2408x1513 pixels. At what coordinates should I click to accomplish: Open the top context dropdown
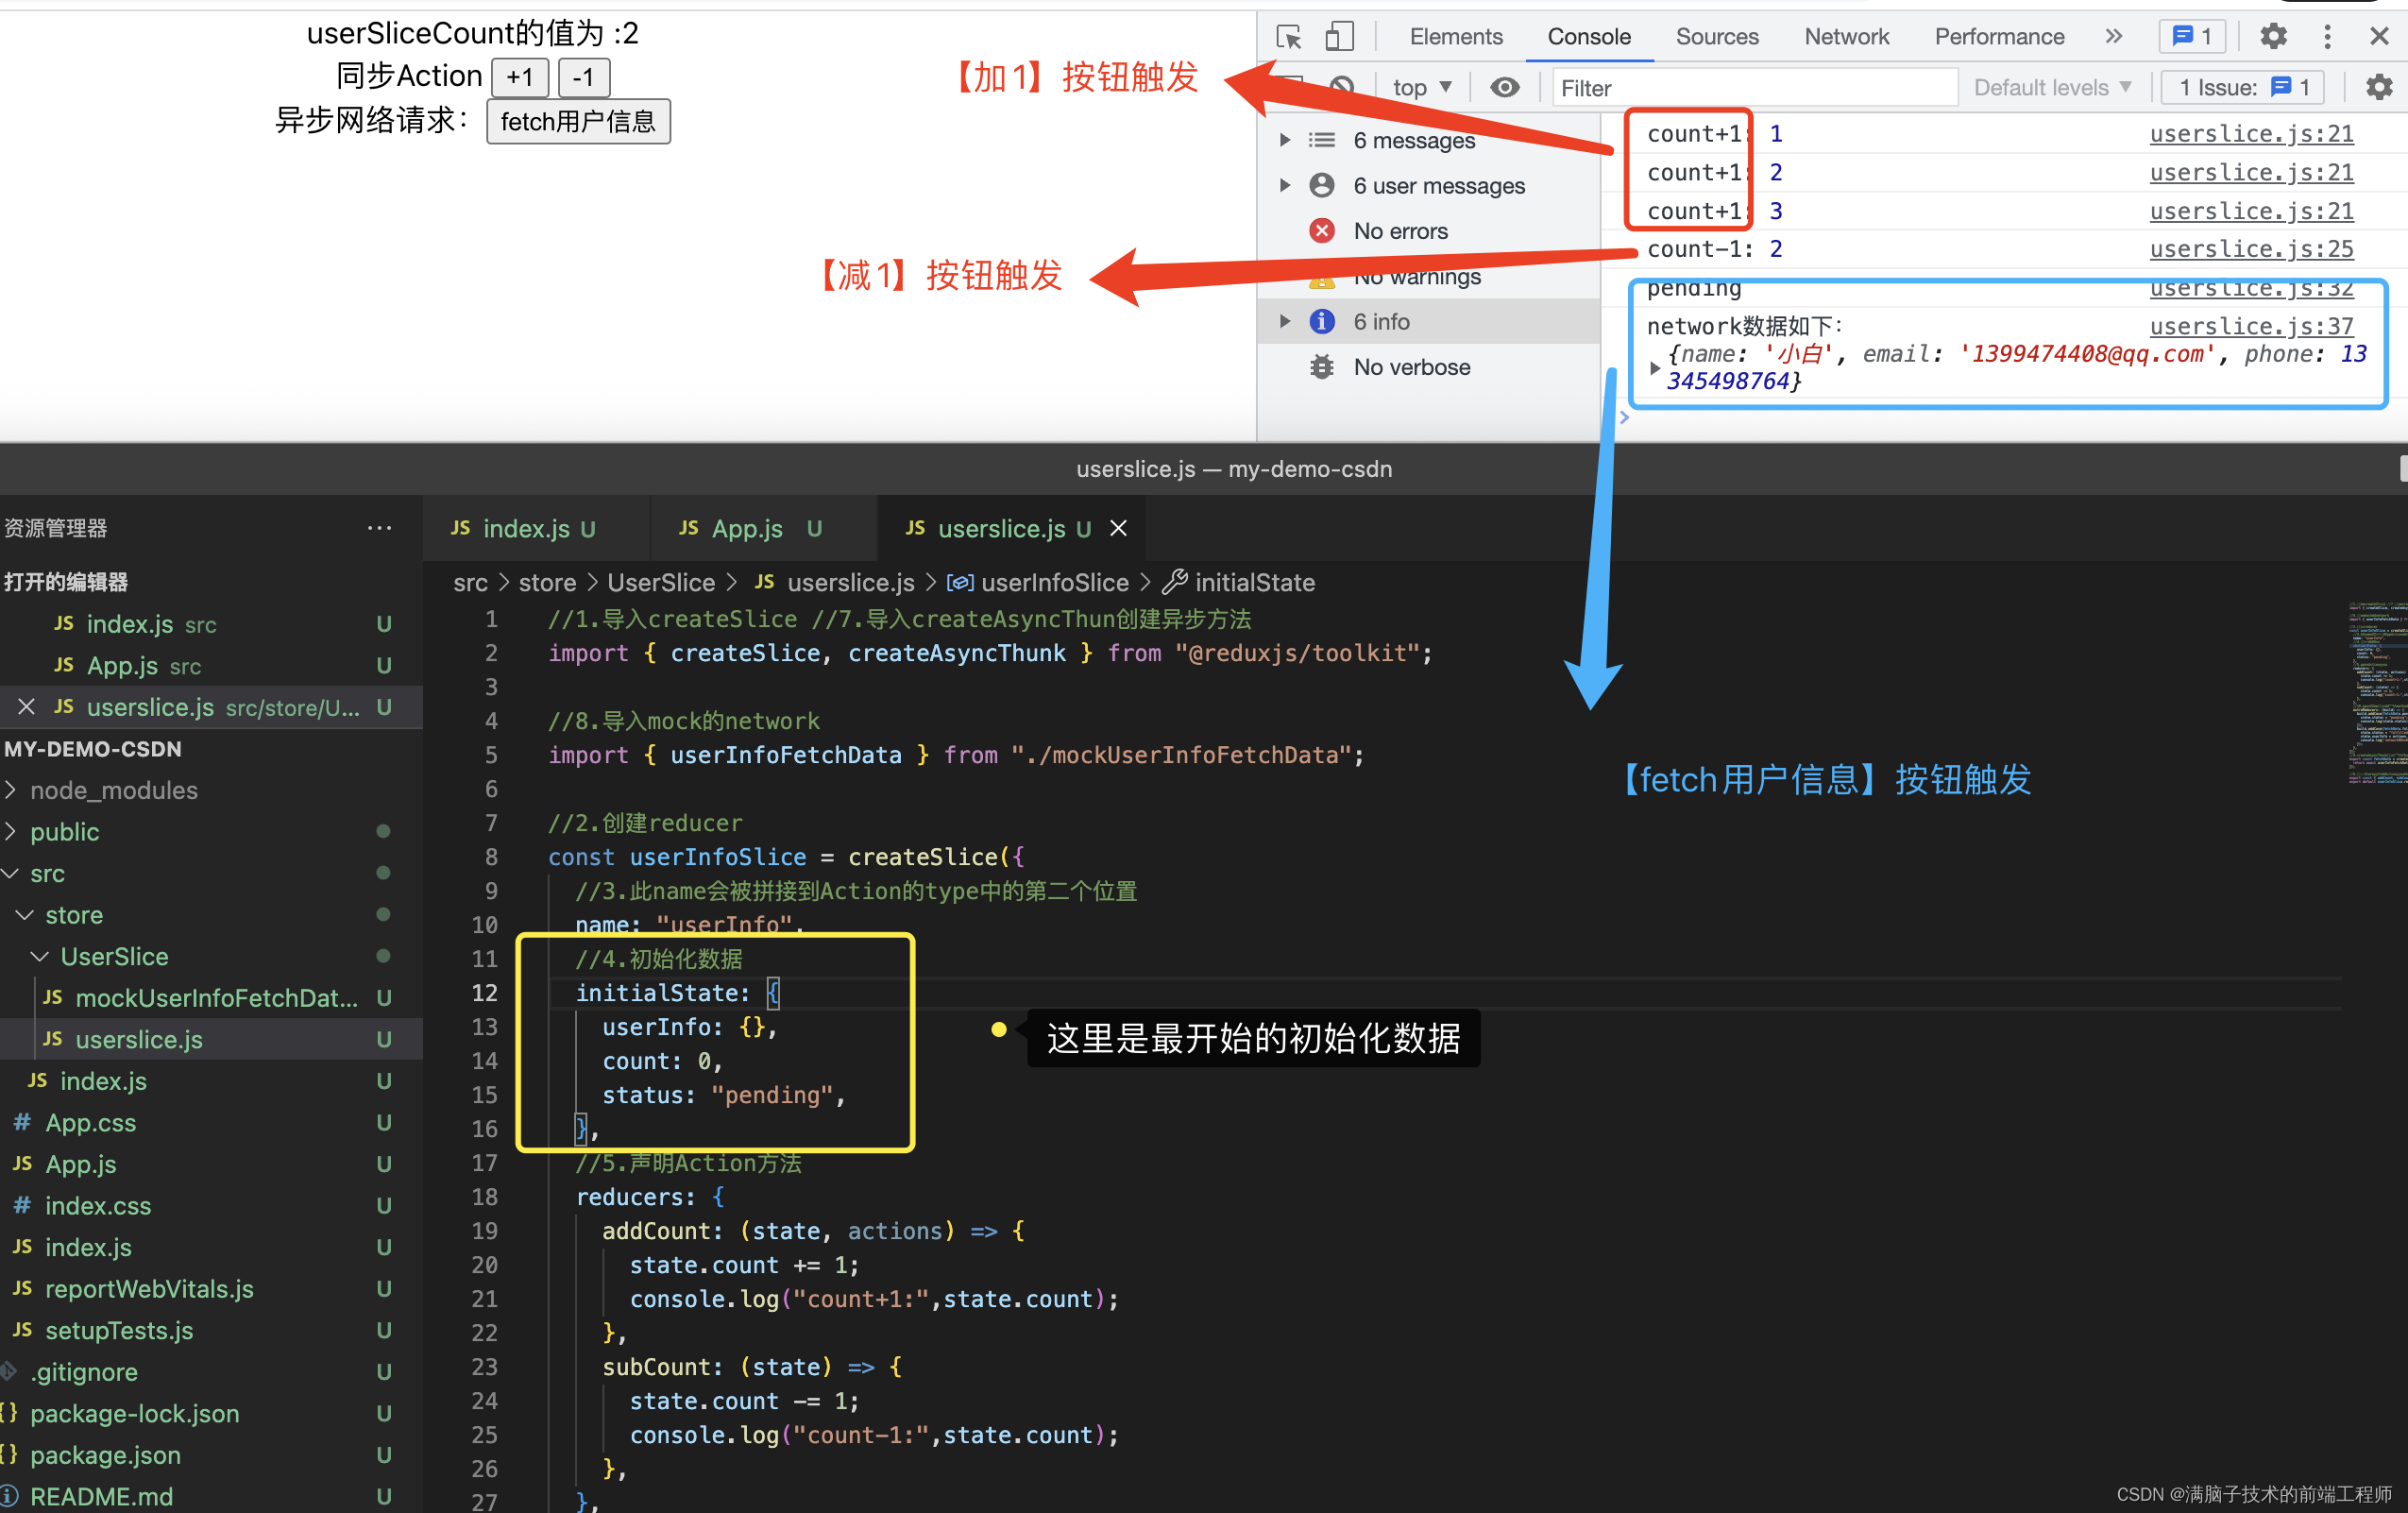[1421, 87]
